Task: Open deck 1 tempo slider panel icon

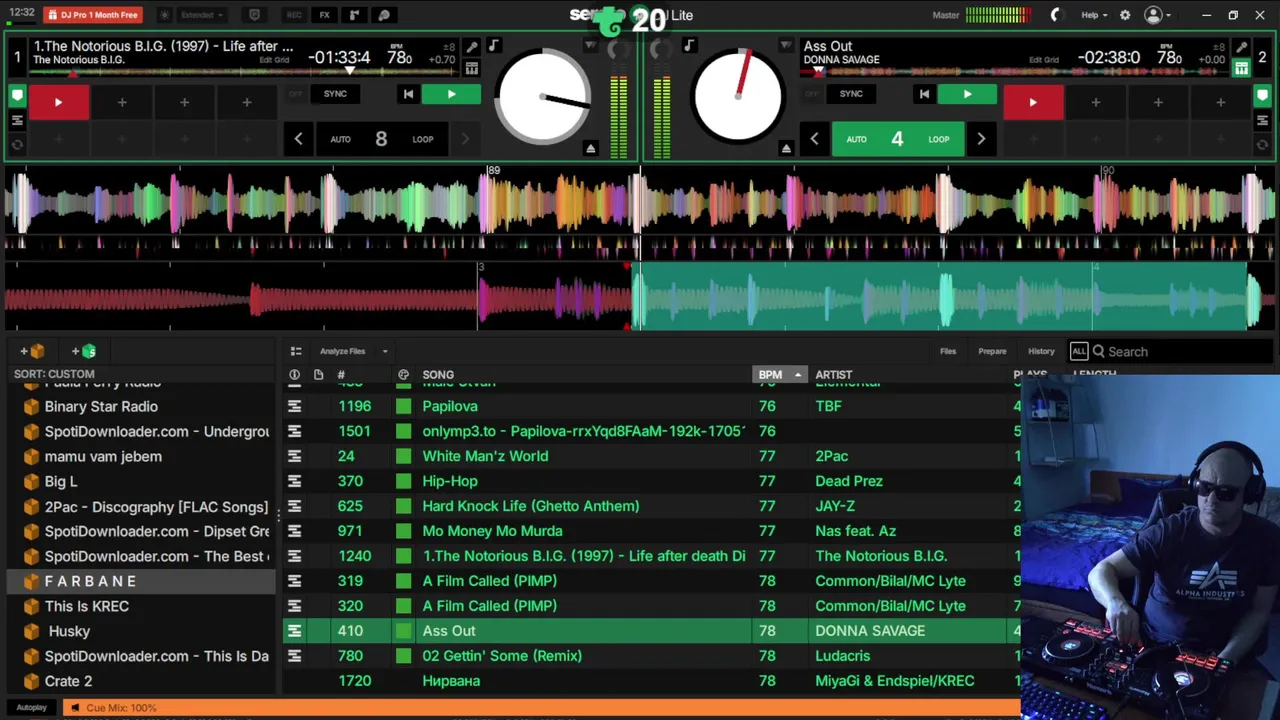Action: pyautogui.click(x=471, y=68)
